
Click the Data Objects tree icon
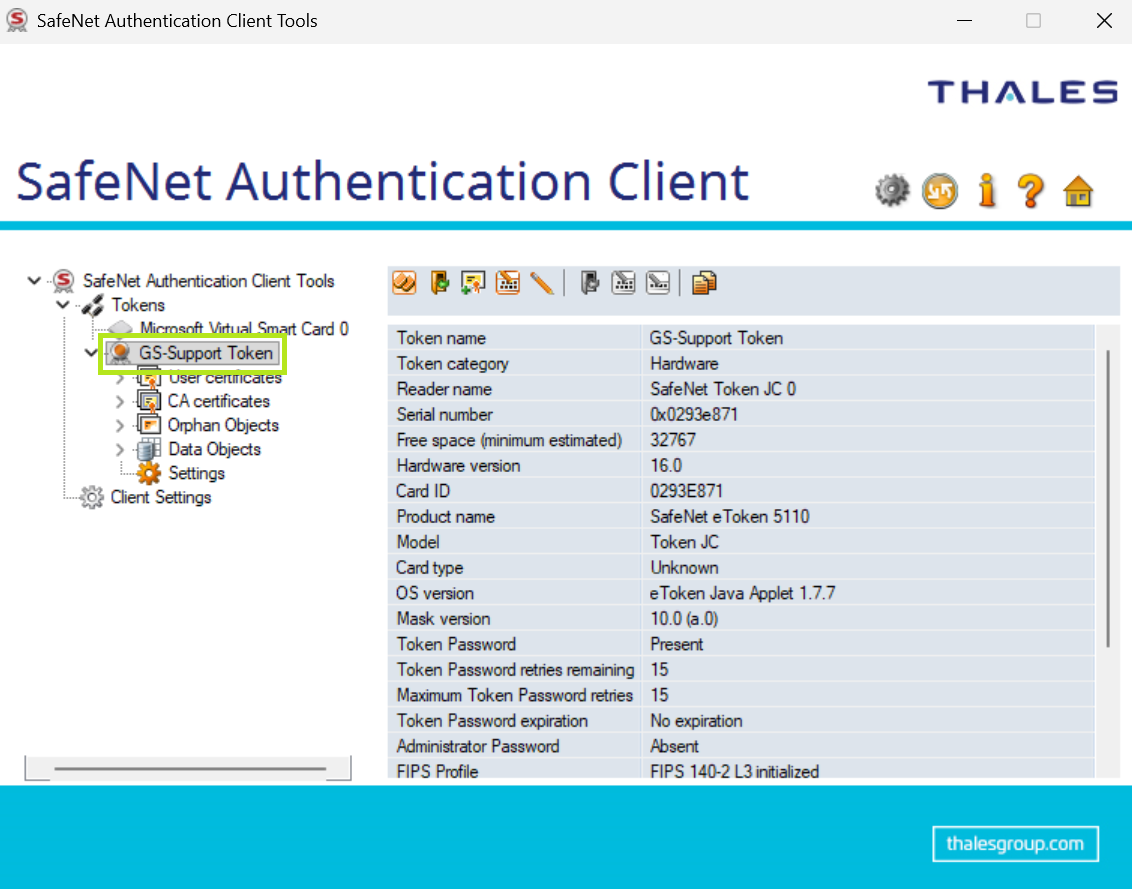point(149,449)
